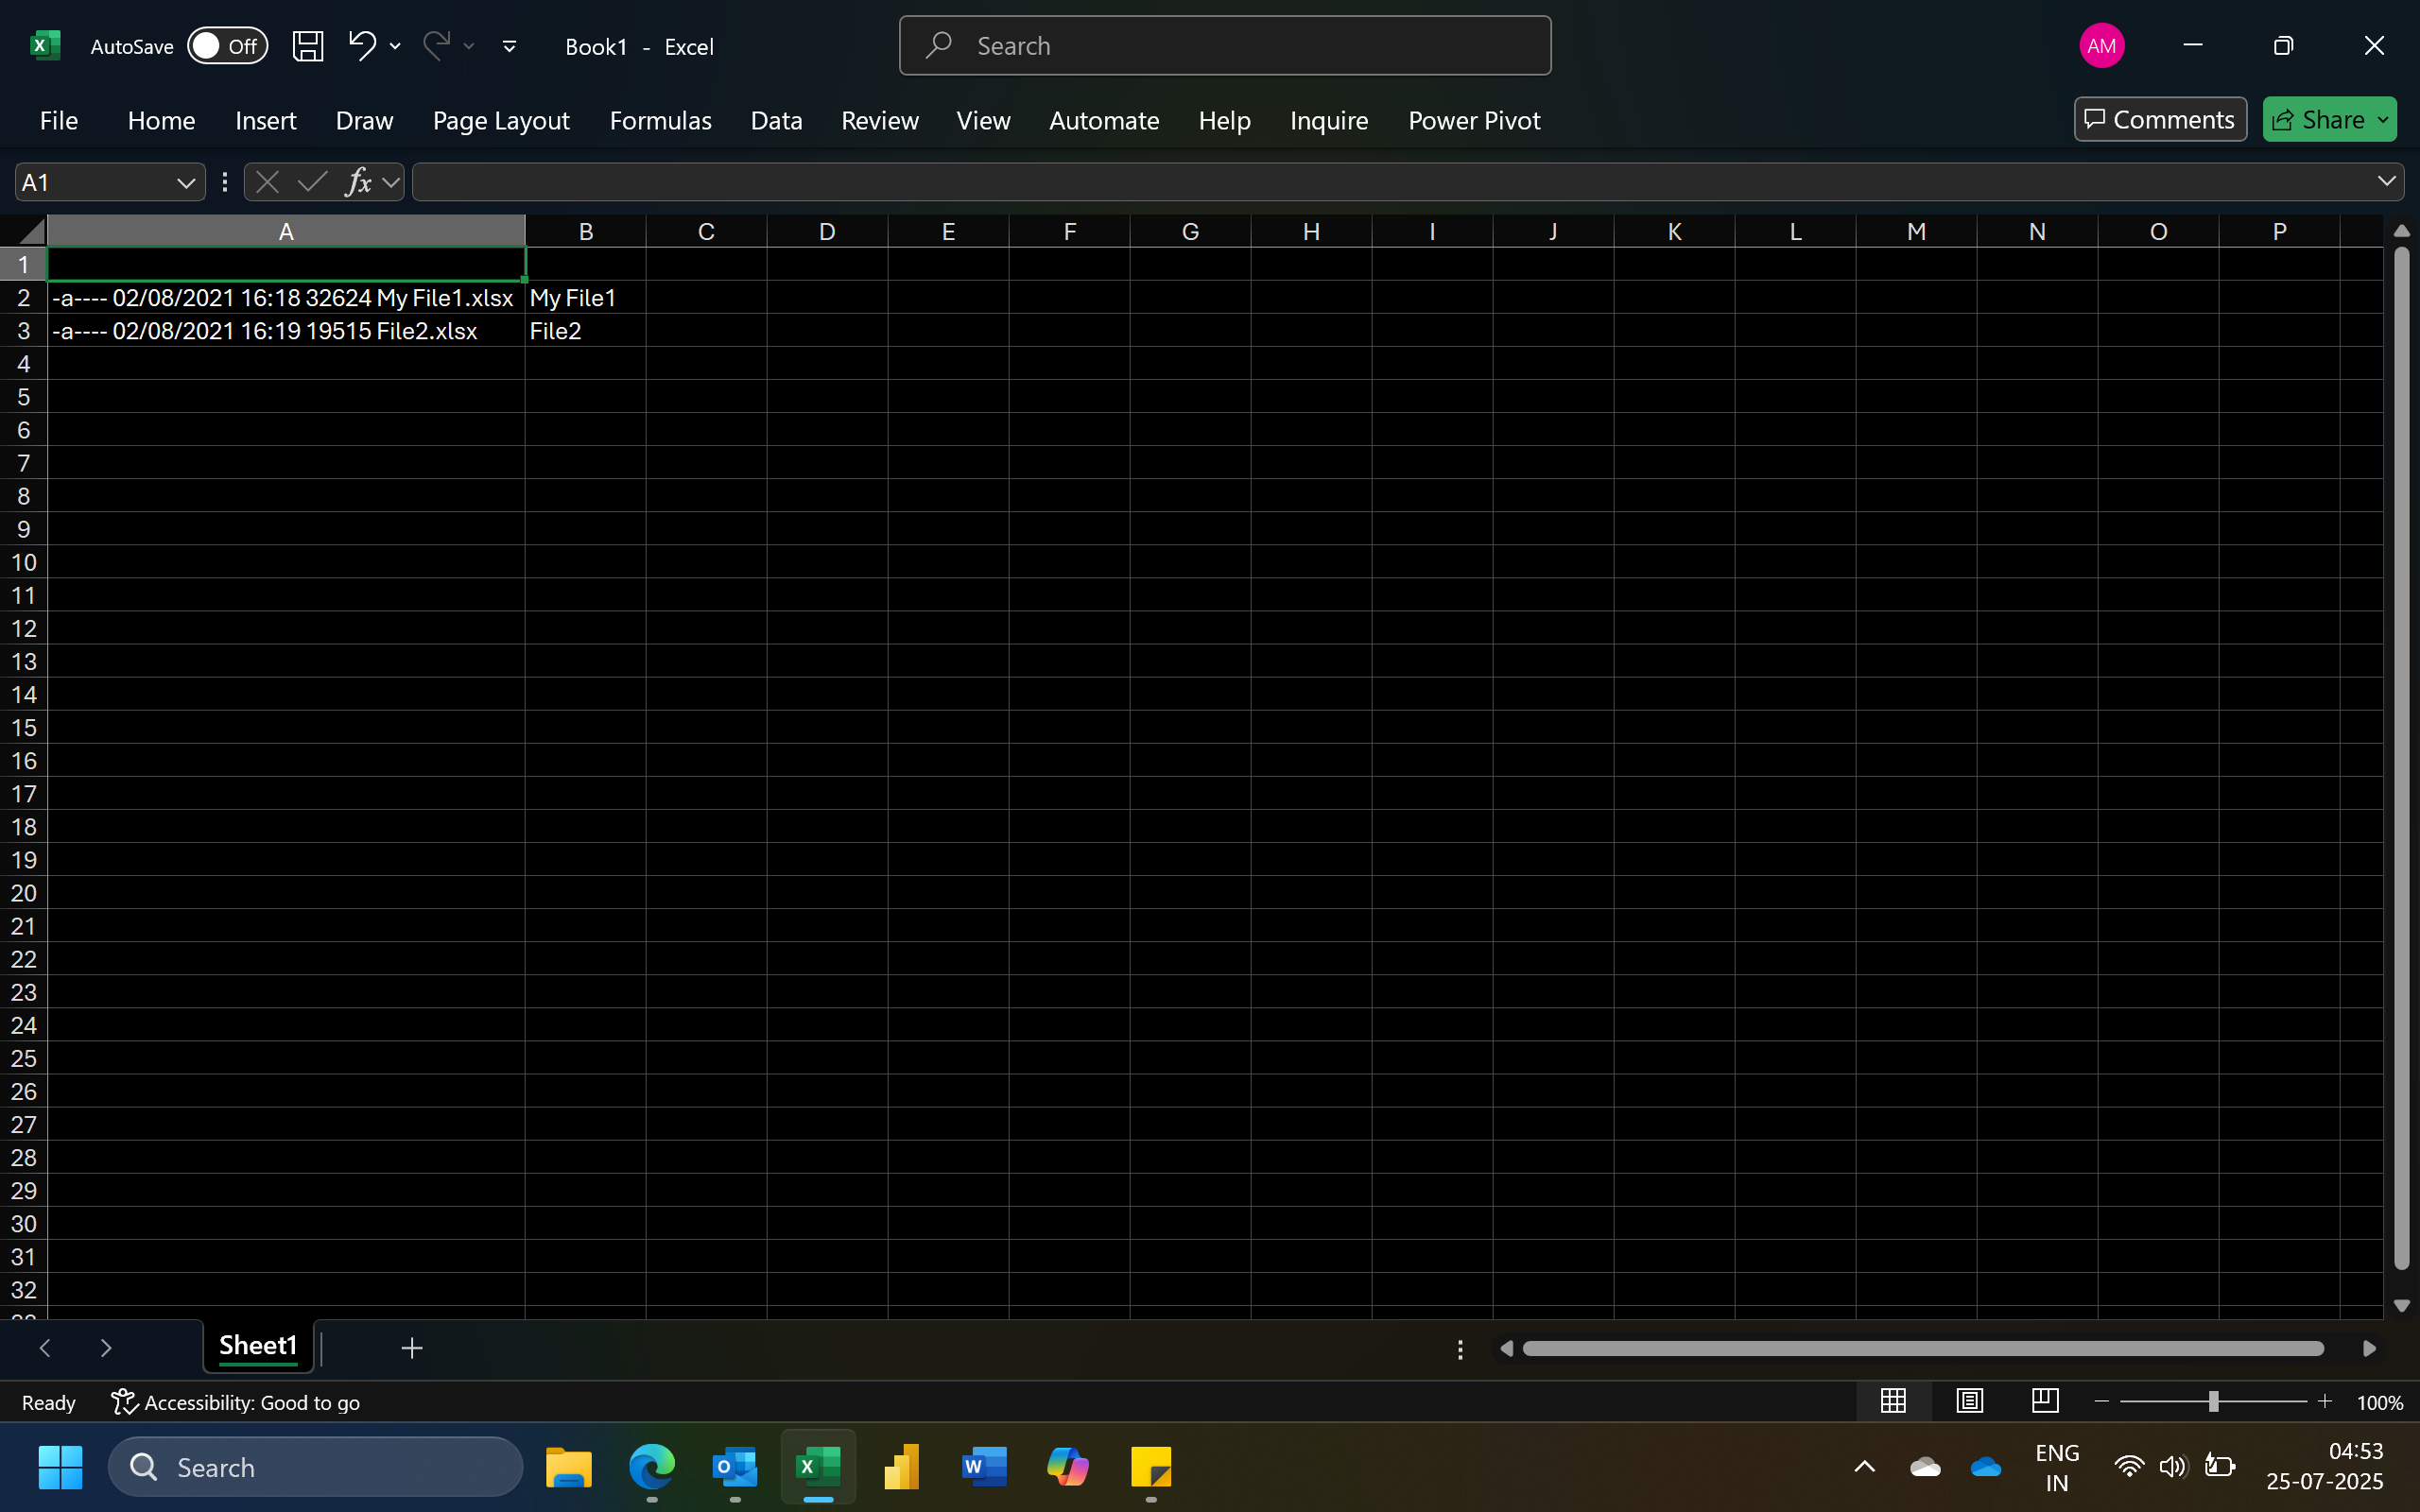Click the zoom in plus icon
2420x1512 pixels.
pyautogui.click(x=2325, y=1402)
